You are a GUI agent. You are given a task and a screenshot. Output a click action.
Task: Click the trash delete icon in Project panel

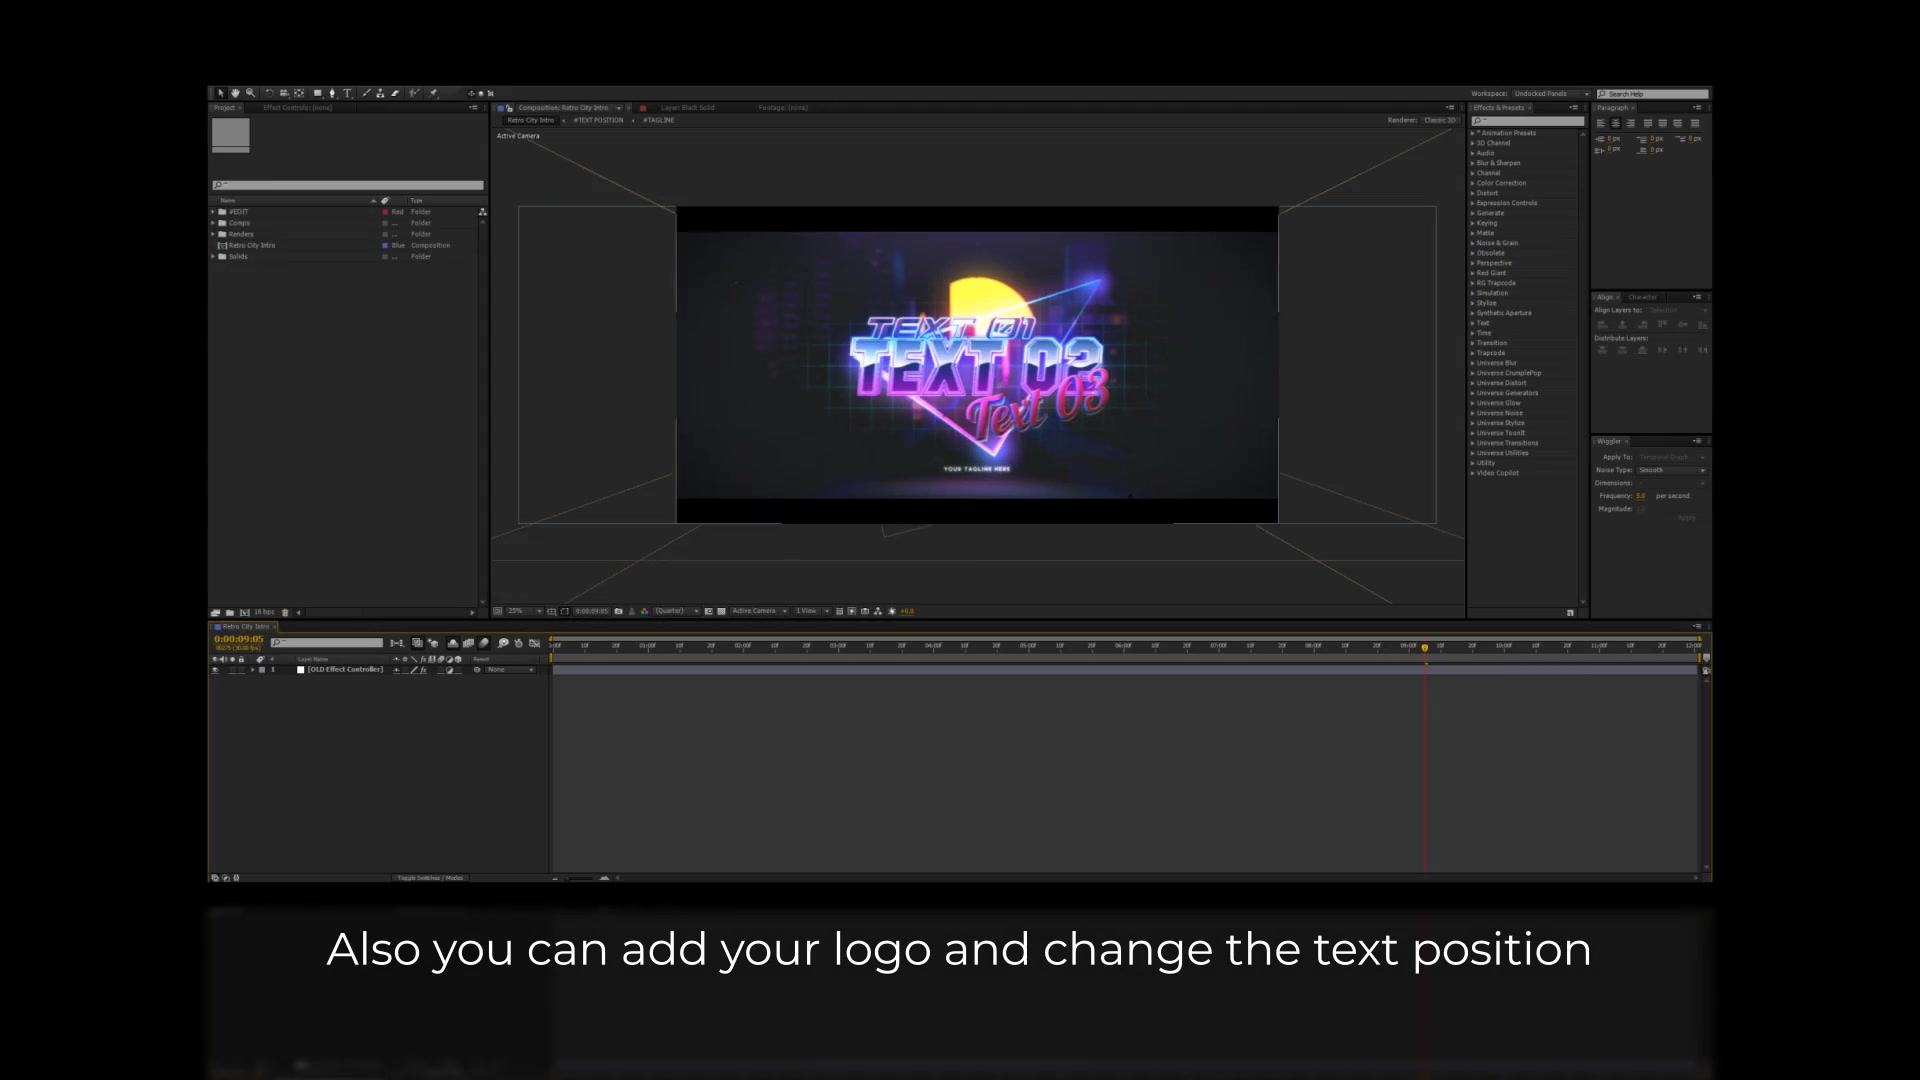285,612
